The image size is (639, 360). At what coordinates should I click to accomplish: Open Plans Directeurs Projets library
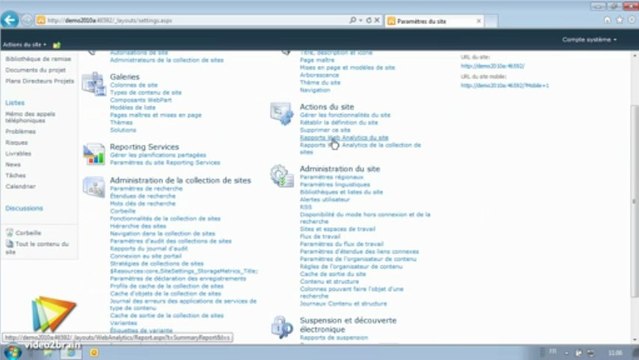[x=40, y=81]
